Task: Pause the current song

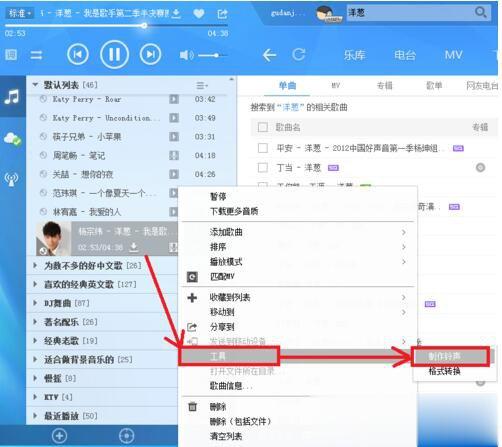Action: pos(114,54)
